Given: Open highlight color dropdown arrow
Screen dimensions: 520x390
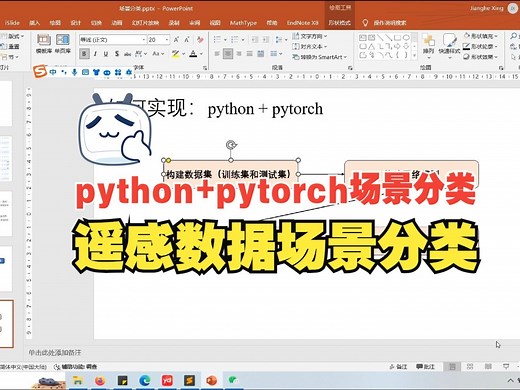Looking at the screenshot, I should tap(184, 54).
